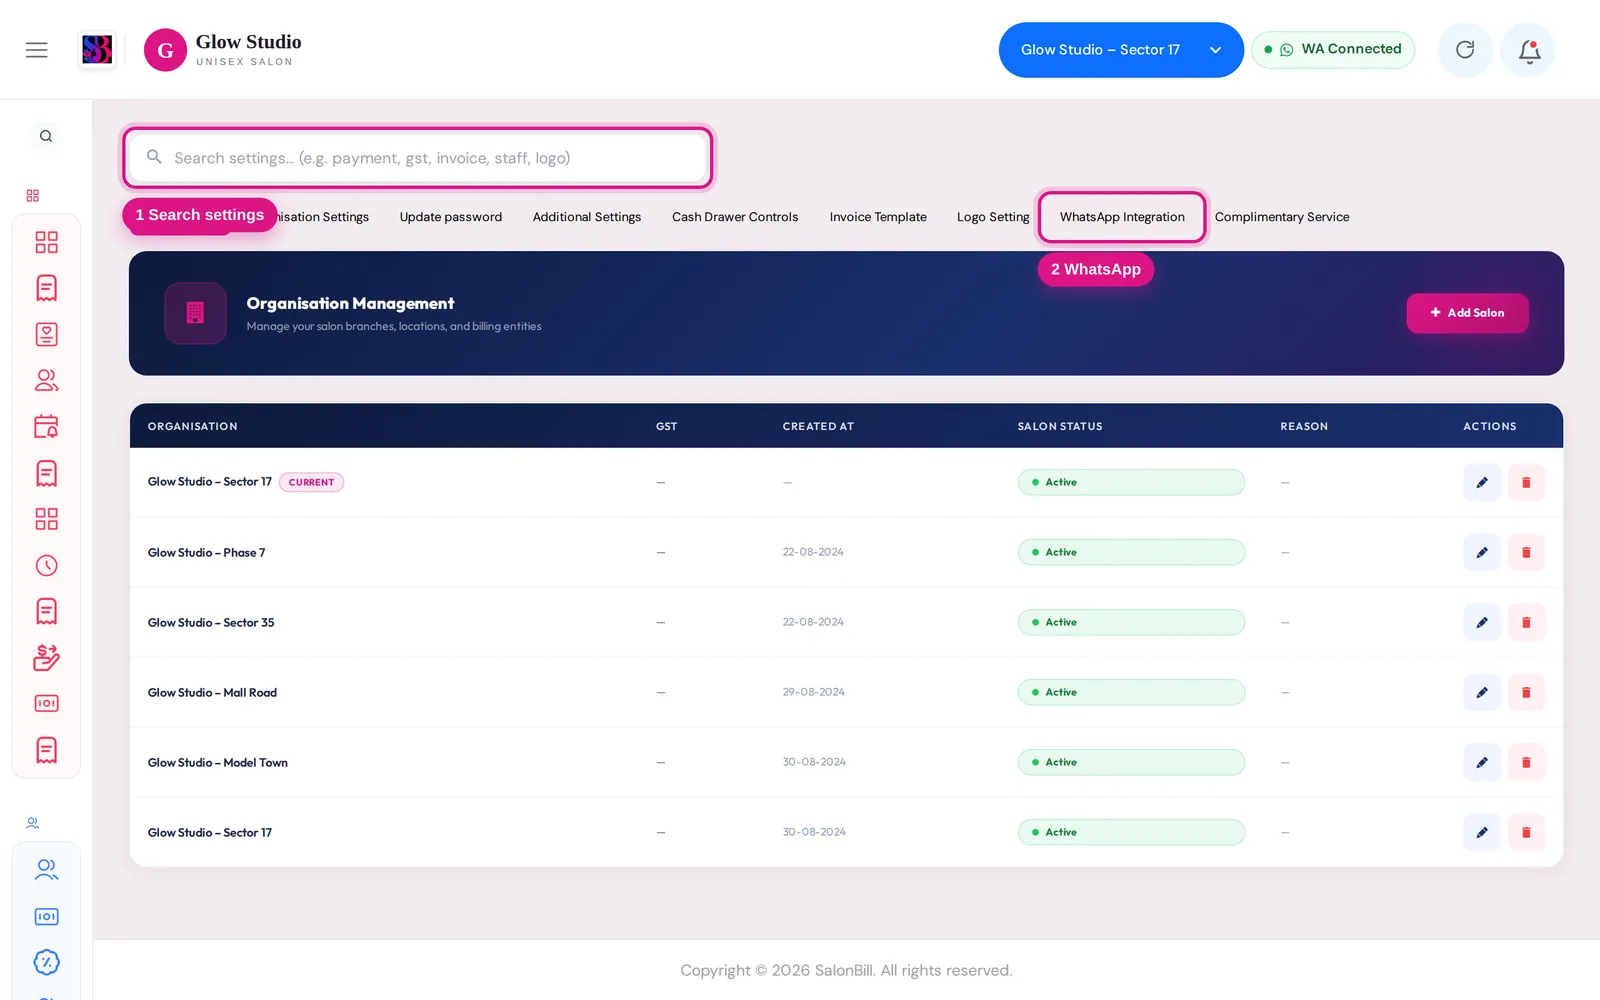Open the Complimentary Service tab
The height and width of the screenshot is (1000, 1600).
[1282, 217]
